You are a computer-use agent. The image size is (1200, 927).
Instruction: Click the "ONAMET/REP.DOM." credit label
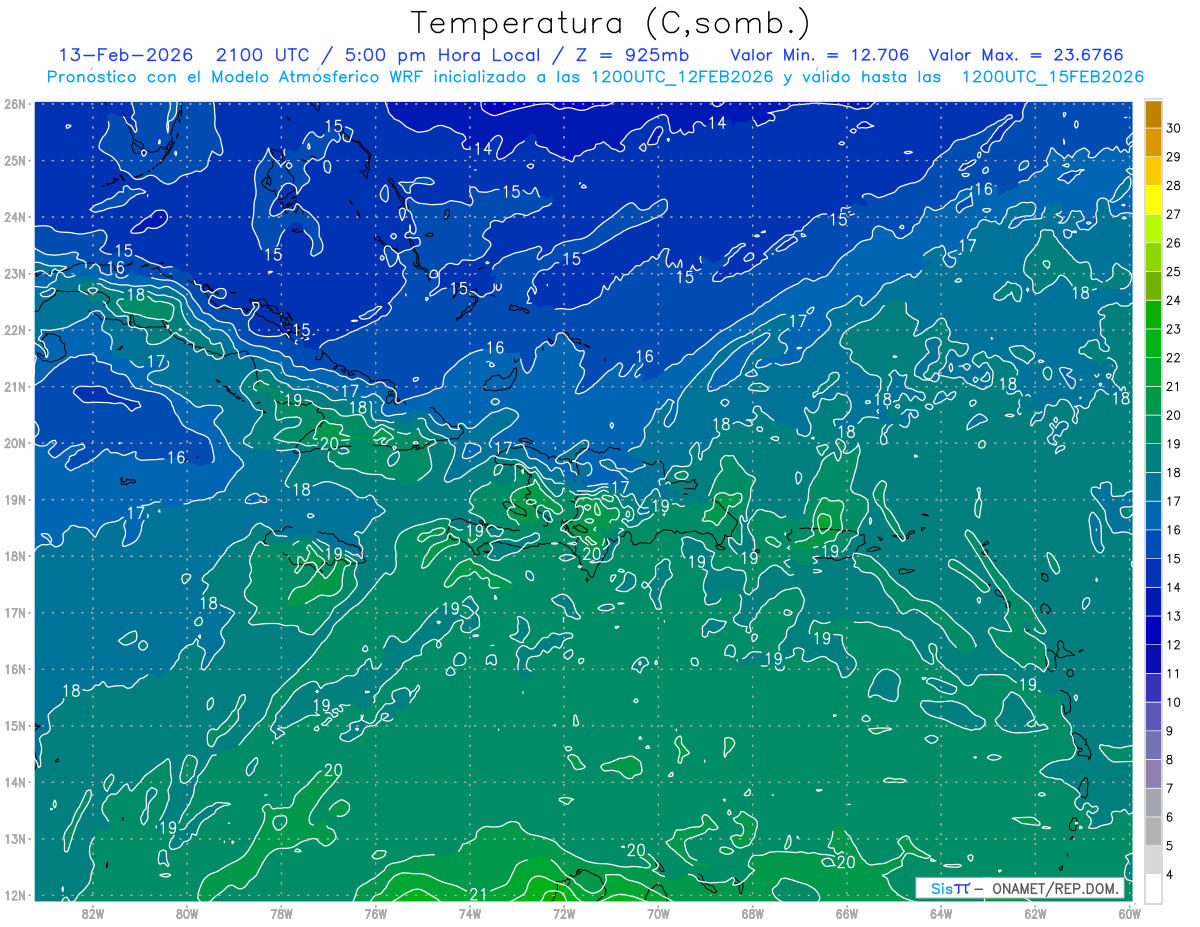pos(1055,888)
